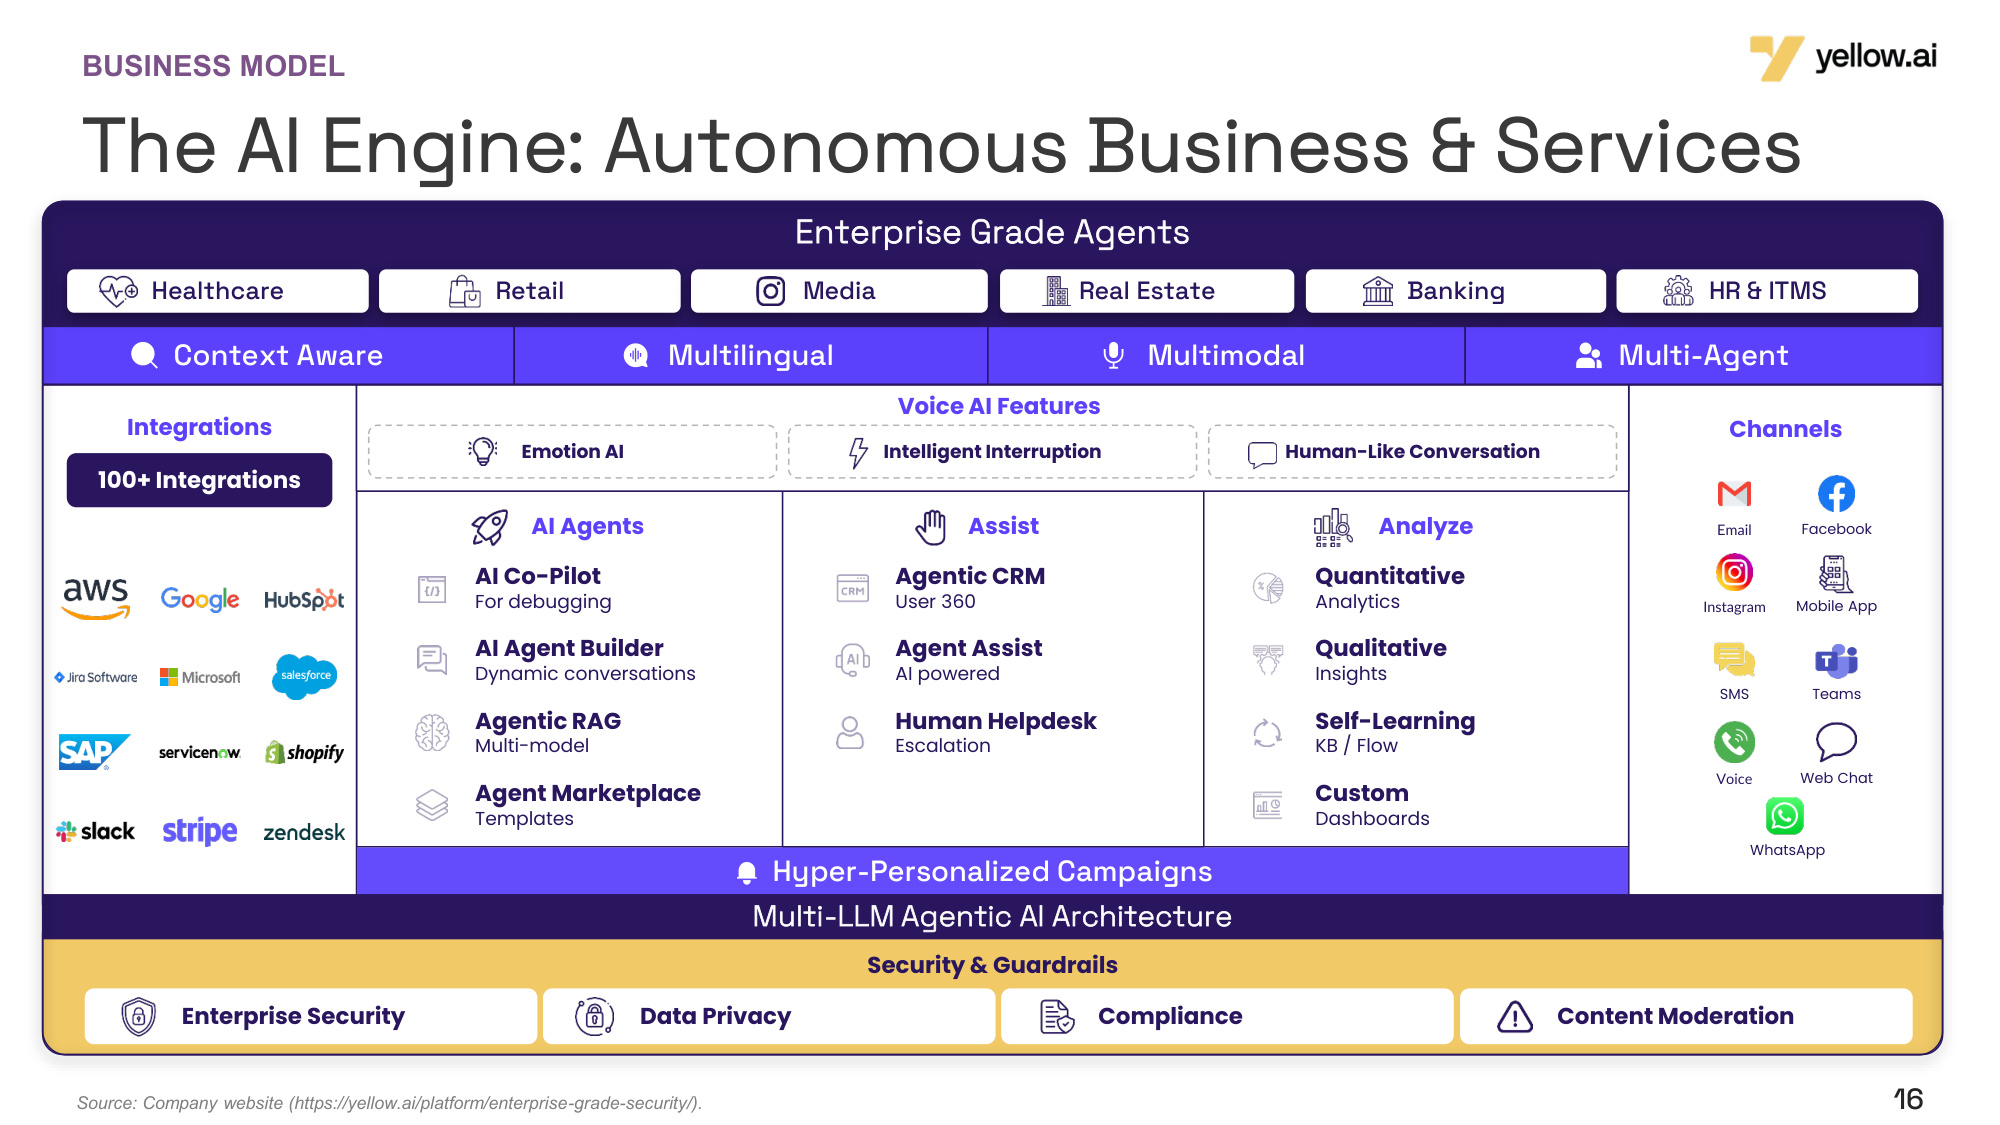Image resolution: width=2000 pixels, height=1125 pixels.
Task: Select the Retail industry box
Action: coord(530,291)
